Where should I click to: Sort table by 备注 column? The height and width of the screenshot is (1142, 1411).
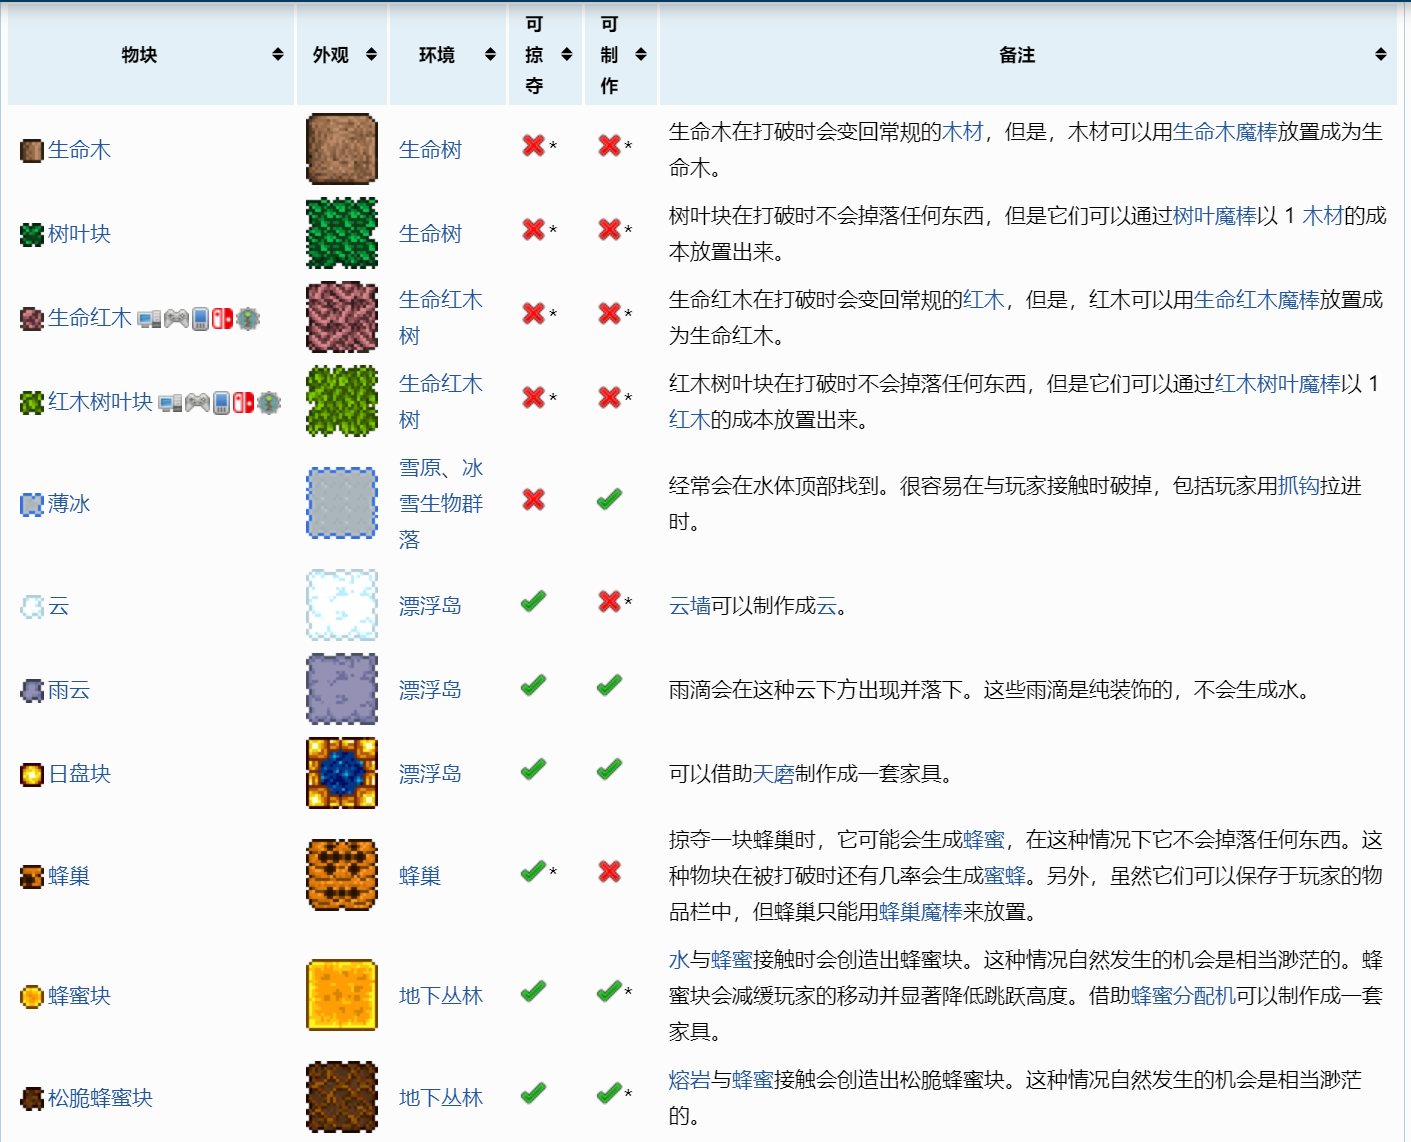[x=1380, y=54]
